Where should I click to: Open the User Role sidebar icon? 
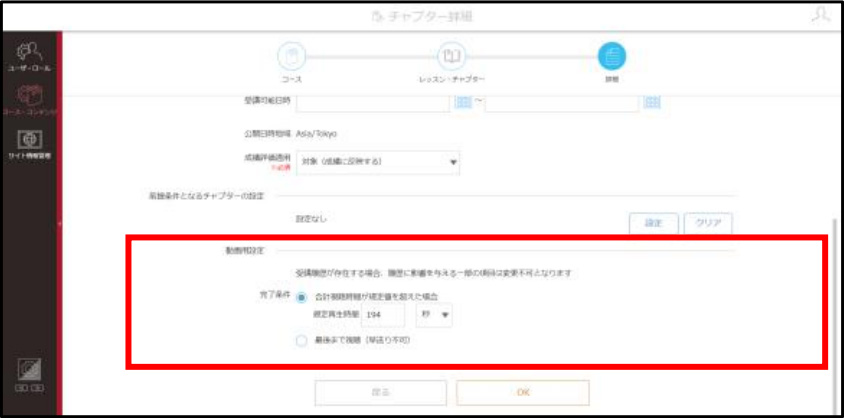pos(30,56)
